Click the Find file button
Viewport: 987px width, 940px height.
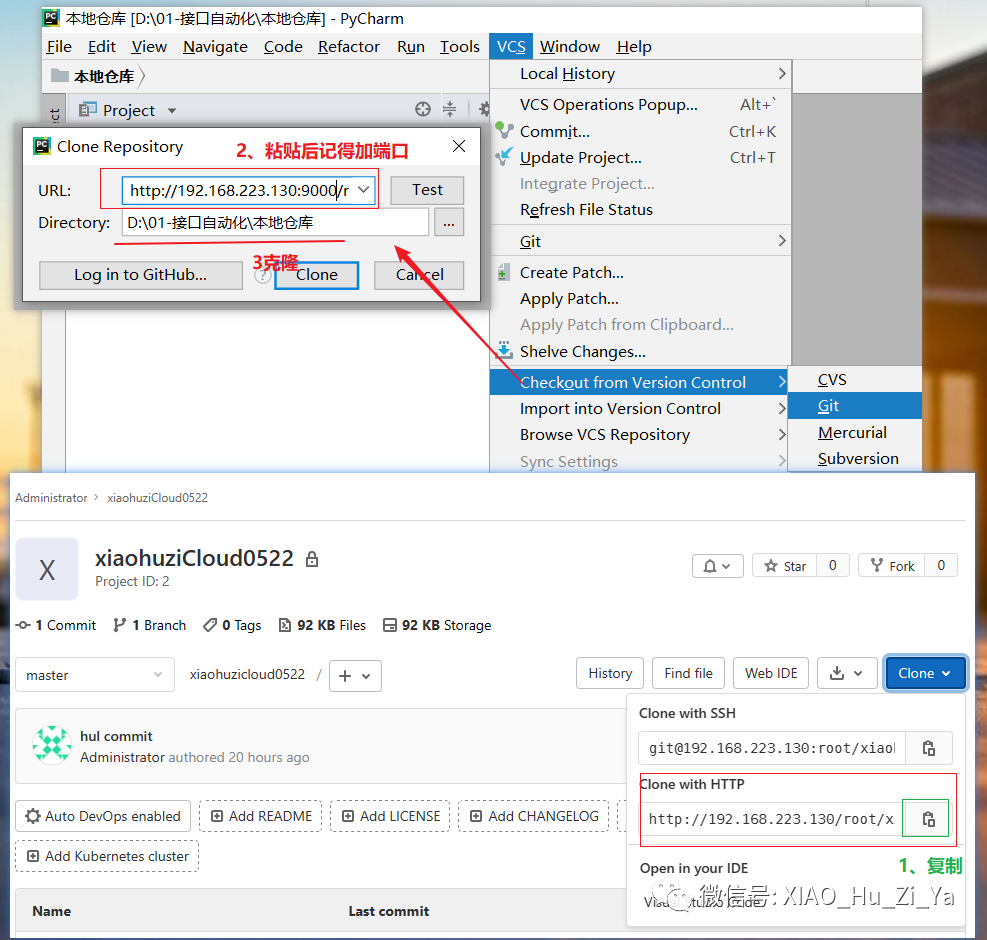[x=689, y=673]
